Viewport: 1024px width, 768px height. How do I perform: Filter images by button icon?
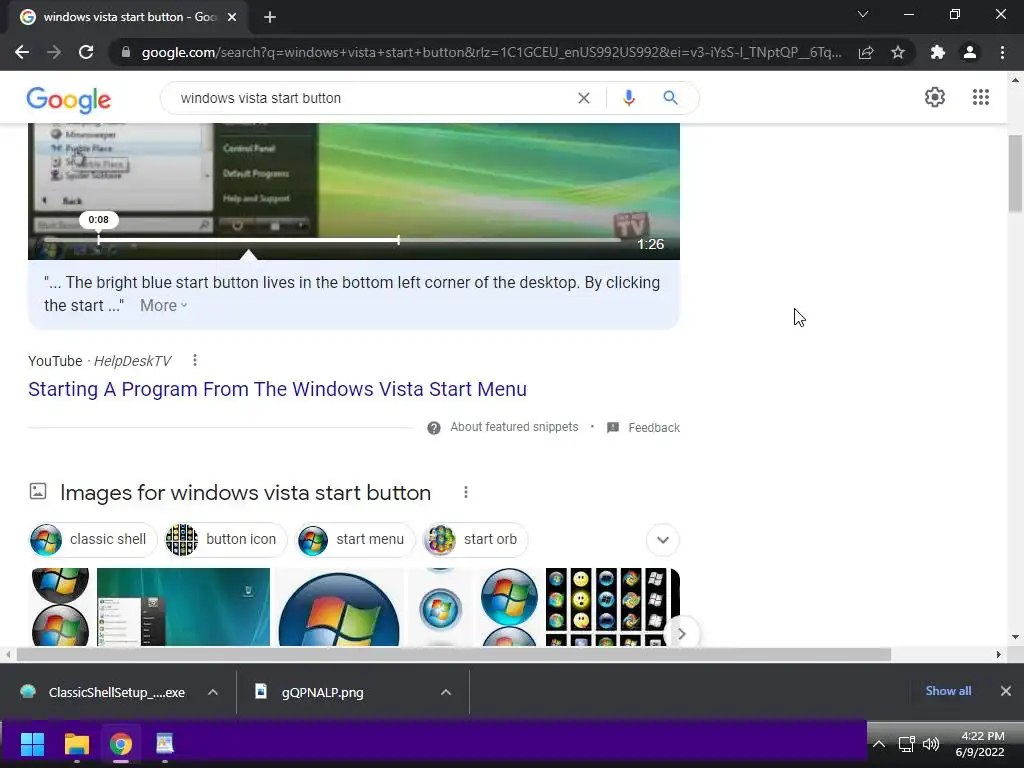[225, 539]
